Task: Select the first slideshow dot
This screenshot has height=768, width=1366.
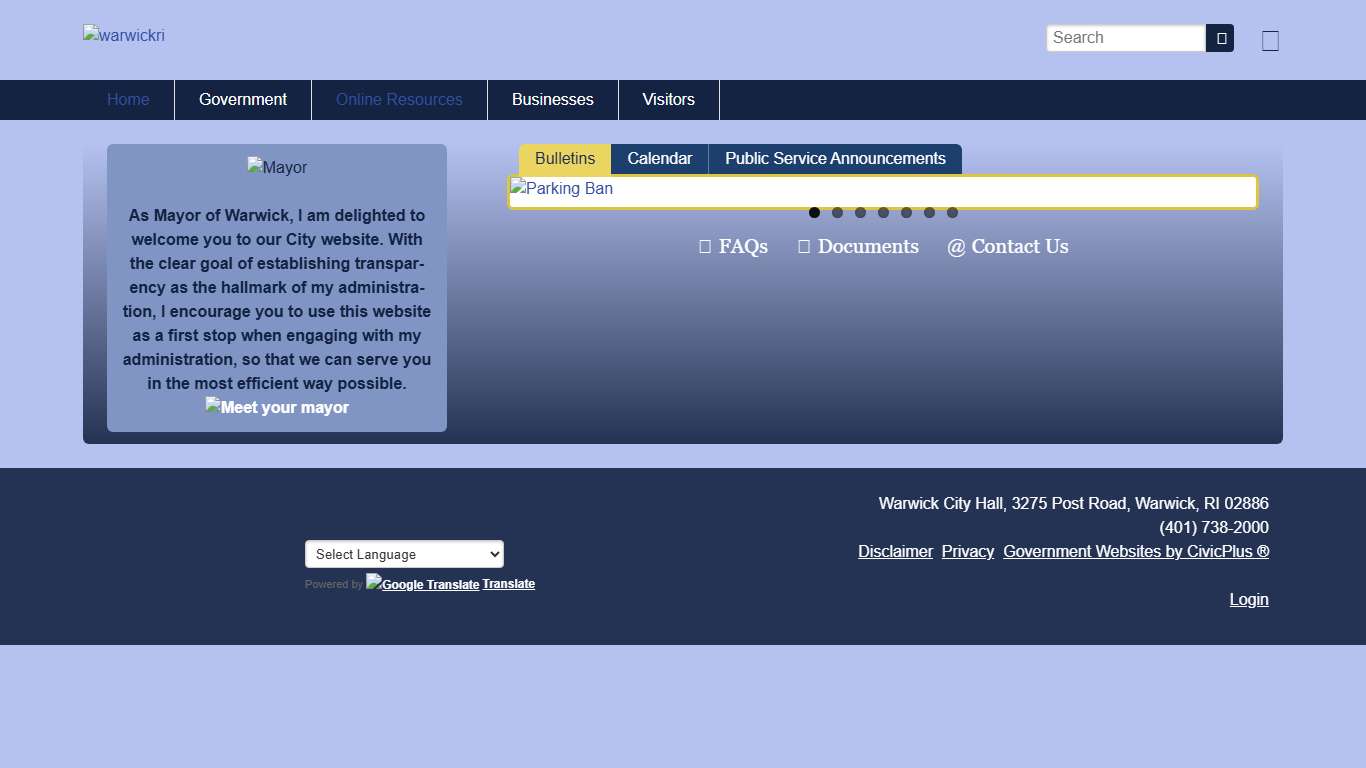Action: pos(814,213)
